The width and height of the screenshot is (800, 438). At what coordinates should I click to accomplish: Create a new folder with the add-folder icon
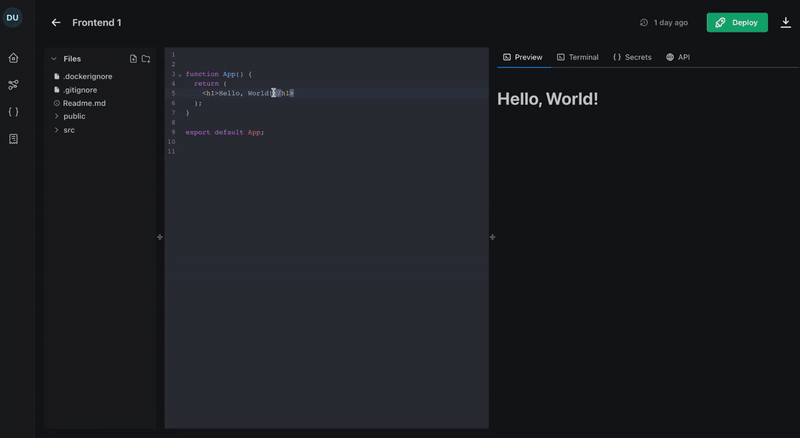coord(146,59)
